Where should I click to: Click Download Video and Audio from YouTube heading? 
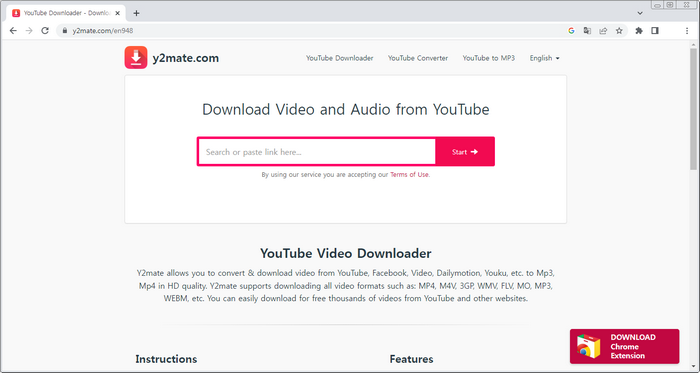[x=346, y=110]
